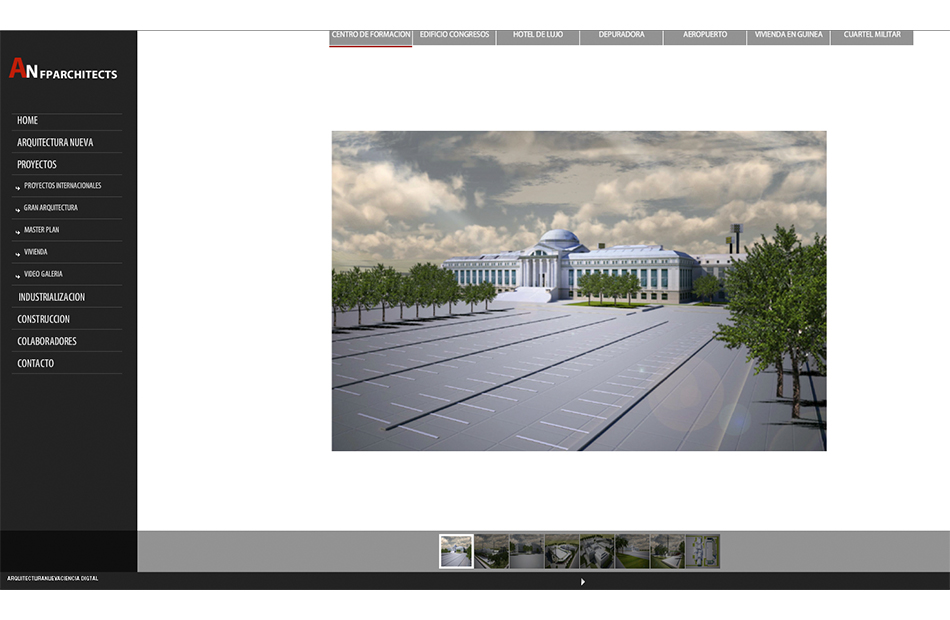Select the first highlighted gallery thumbnail
This screenshot has width=950, height=620.
[x=456, y=551]
